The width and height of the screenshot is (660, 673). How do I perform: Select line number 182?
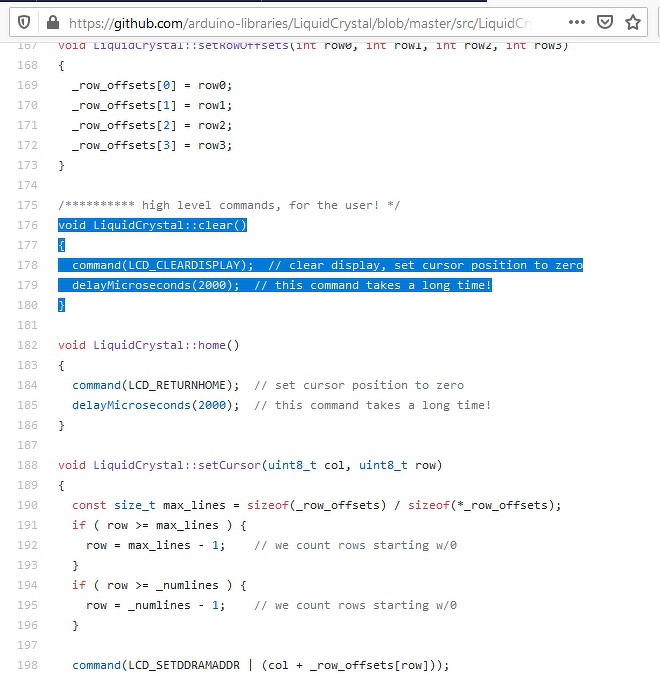click(27, 345)
